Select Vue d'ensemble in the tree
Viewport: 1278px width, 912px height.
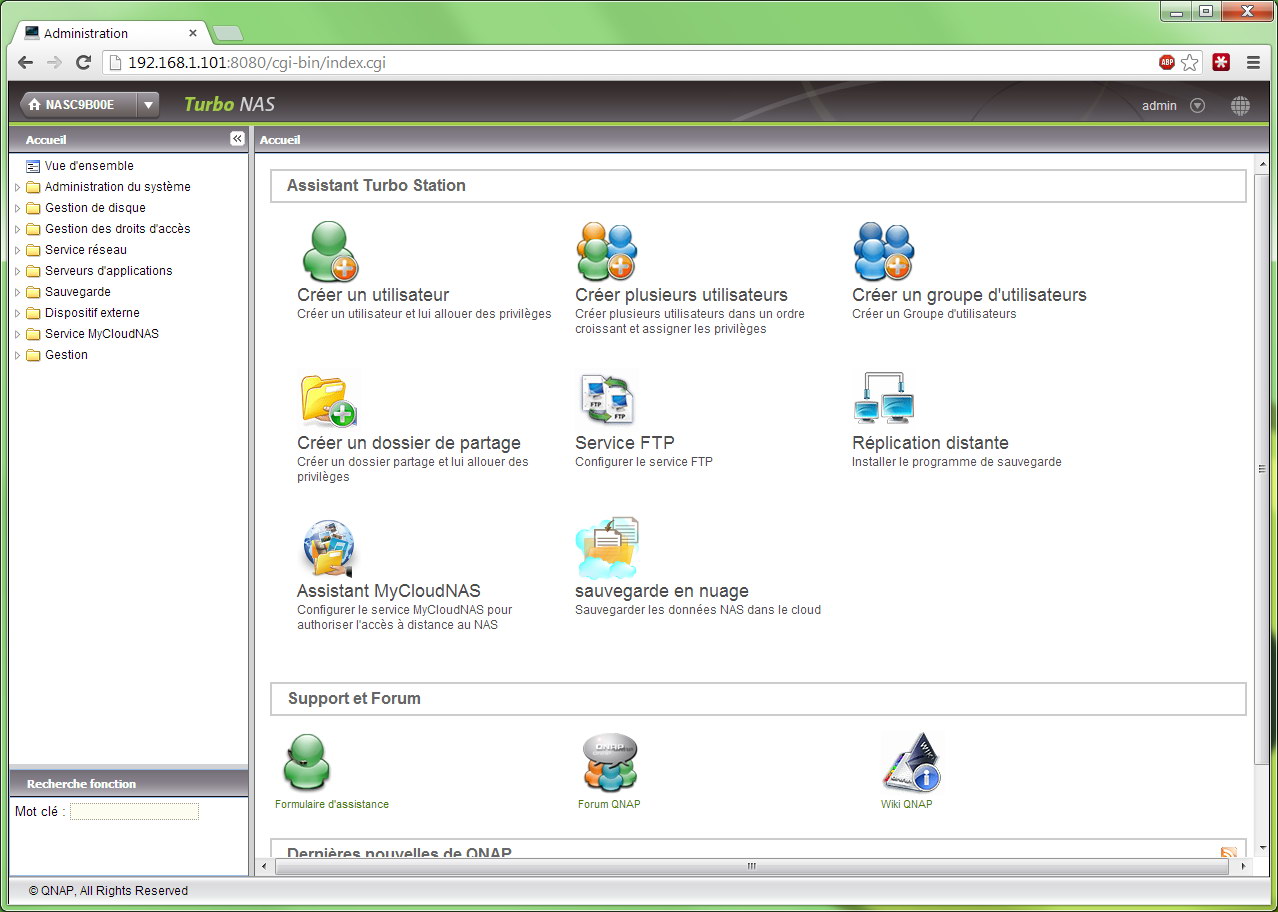(x=89, y=166)
